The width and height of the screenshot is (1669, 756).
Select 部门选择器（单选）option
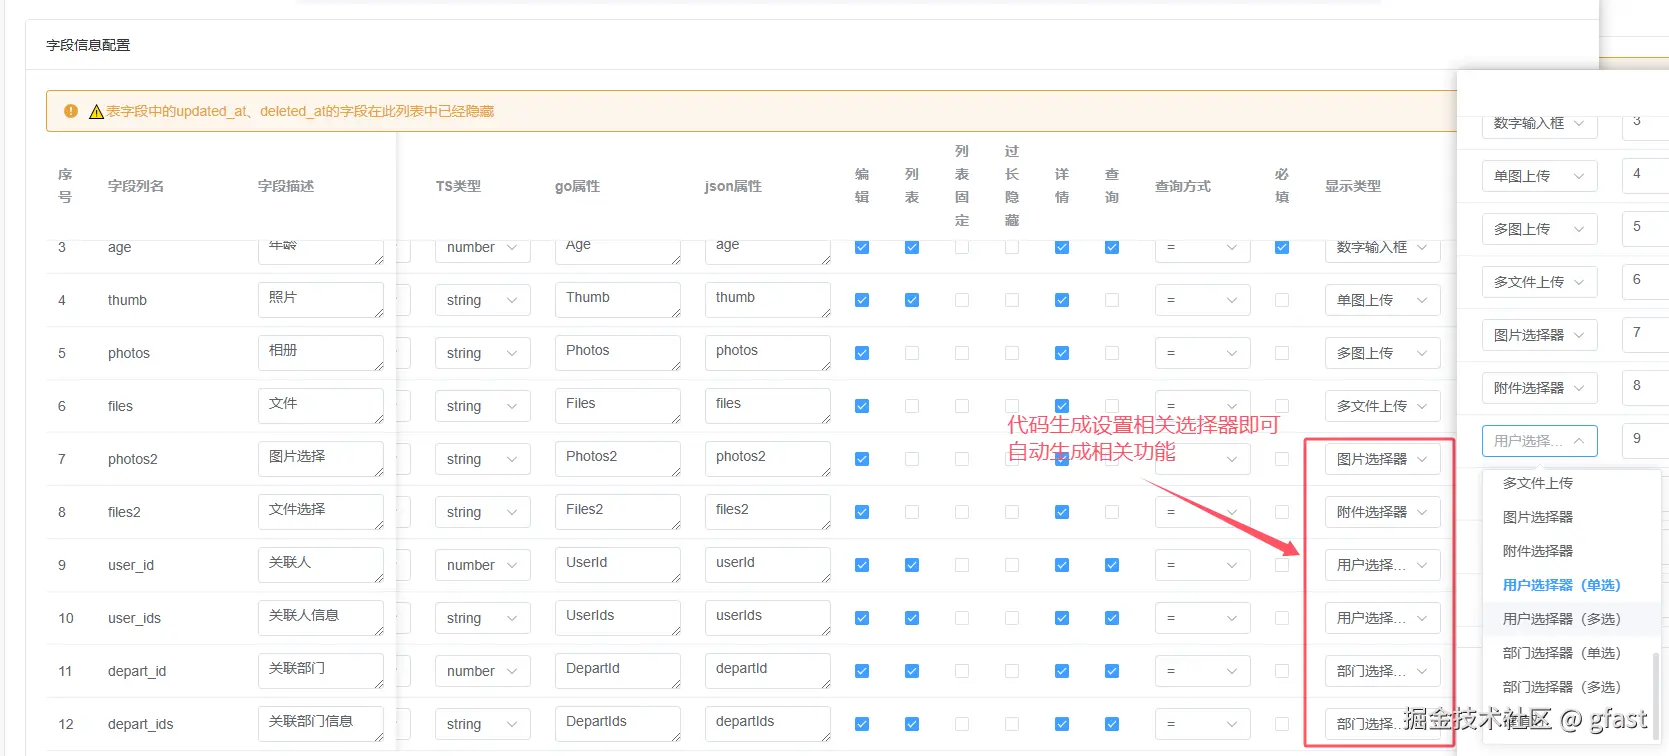pos(1570,653)
